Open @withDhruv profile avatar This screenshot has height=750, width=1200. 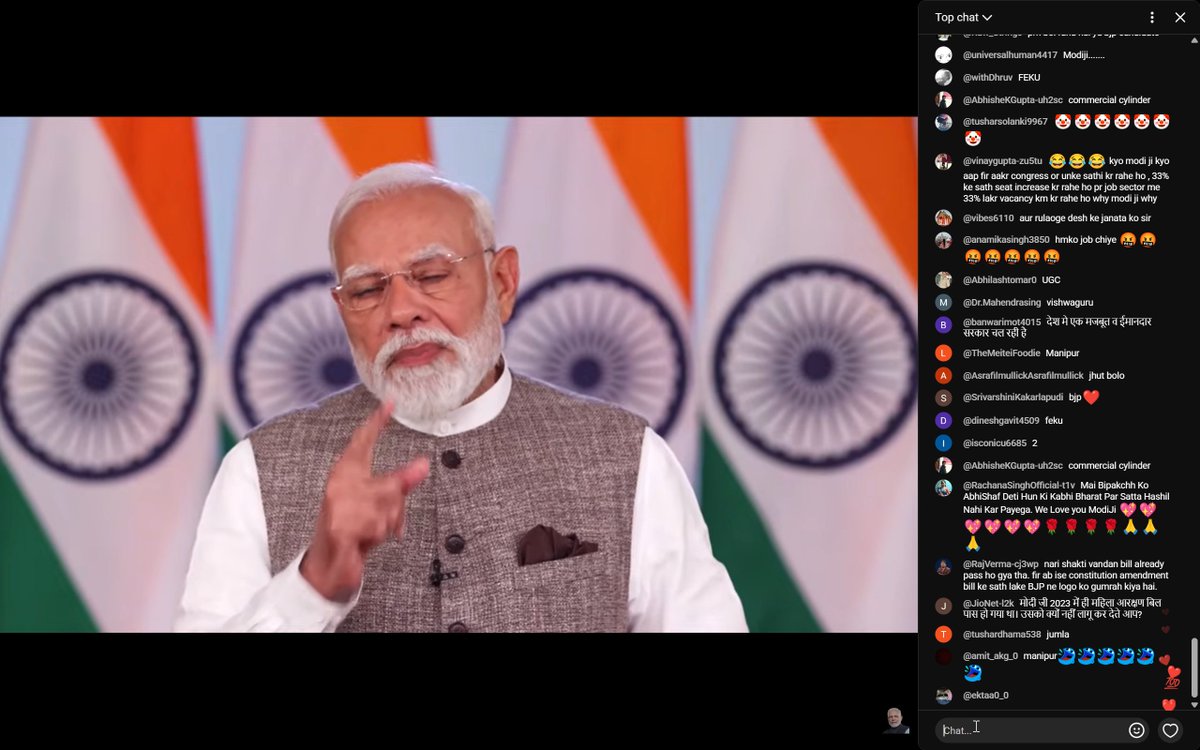pos(943,77)
